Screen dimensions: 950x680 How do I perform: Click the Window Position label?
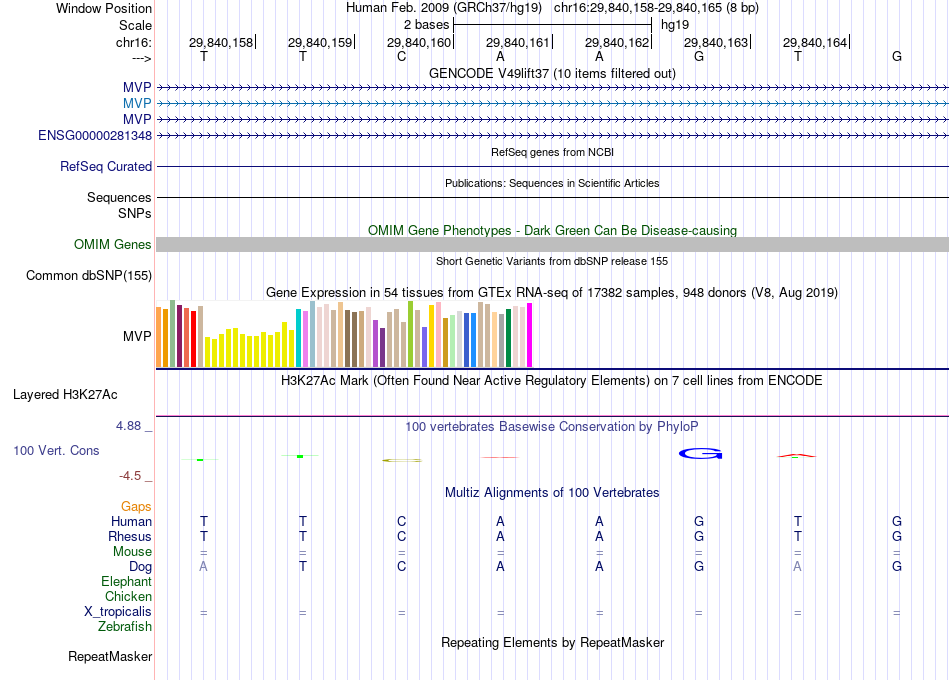click(x=104, y=9)
